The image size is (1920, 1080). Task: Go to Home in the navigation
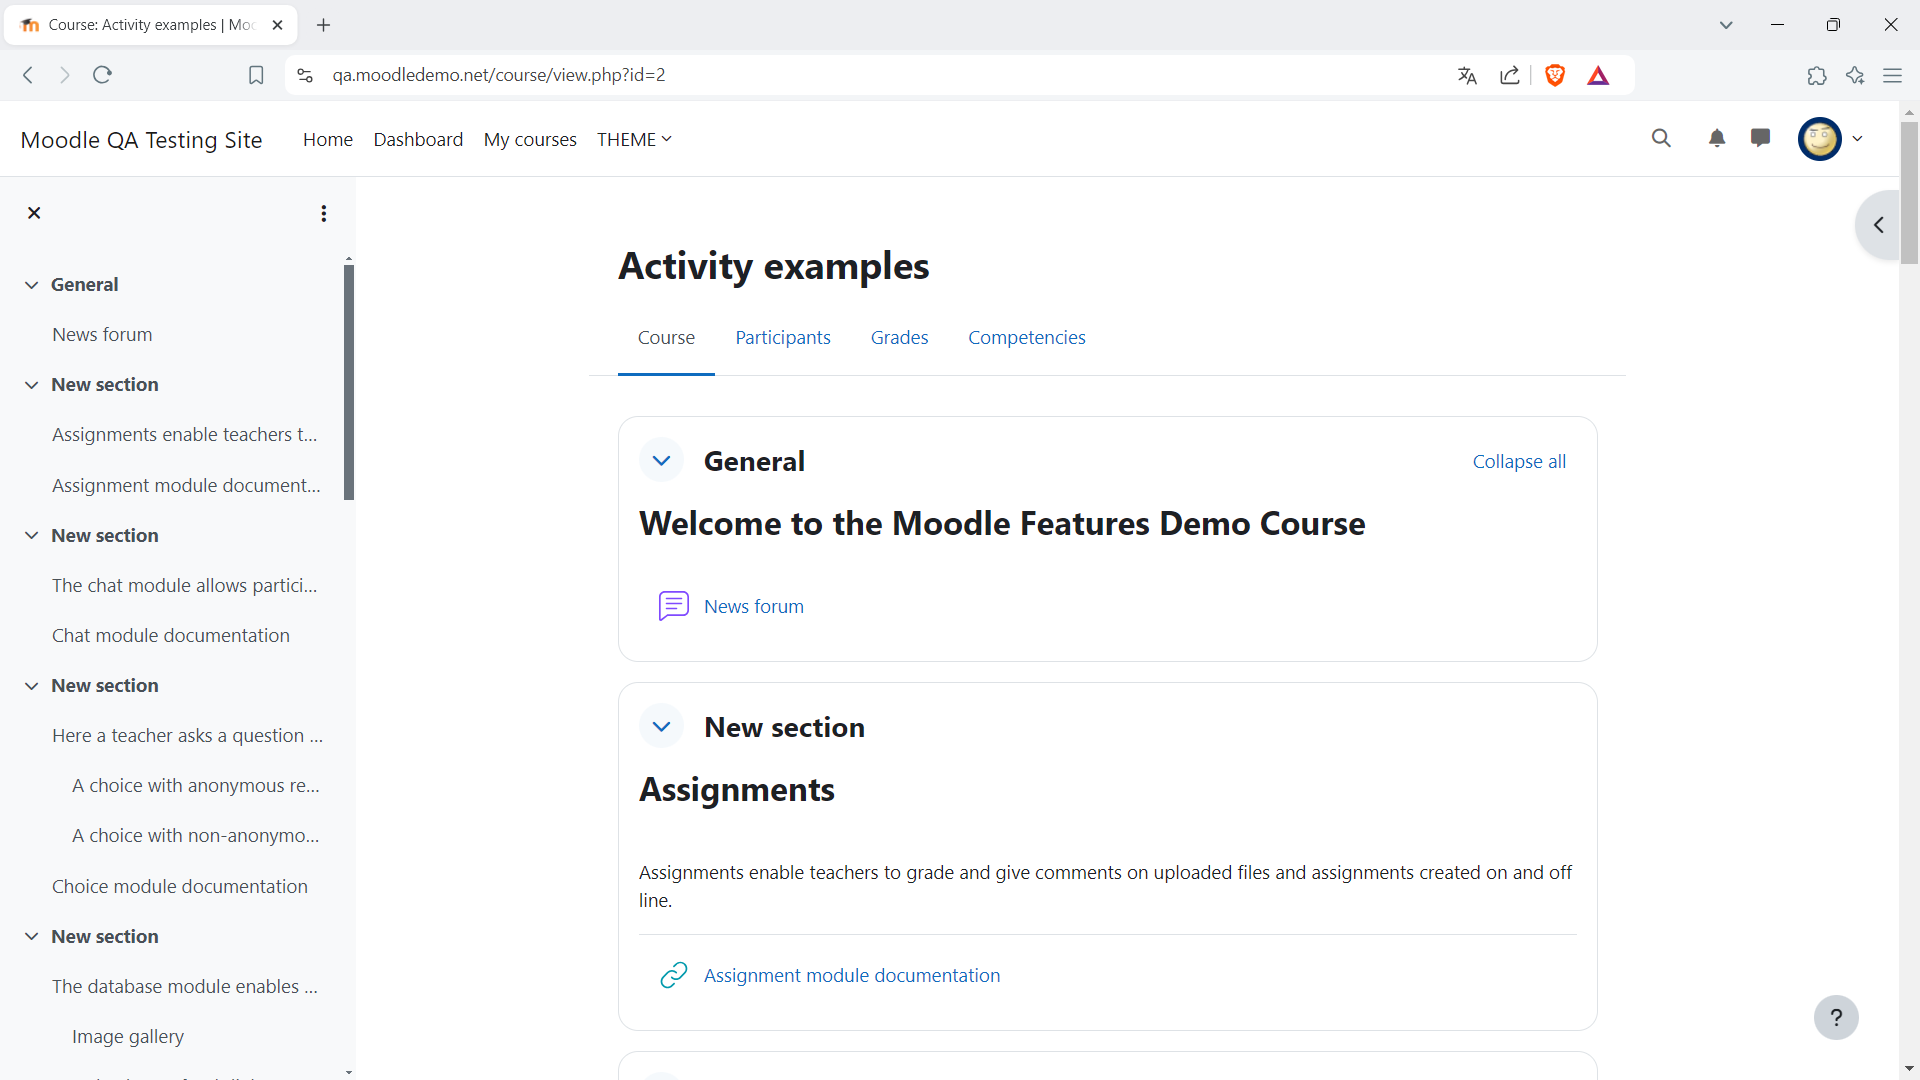tap(328, 140)
